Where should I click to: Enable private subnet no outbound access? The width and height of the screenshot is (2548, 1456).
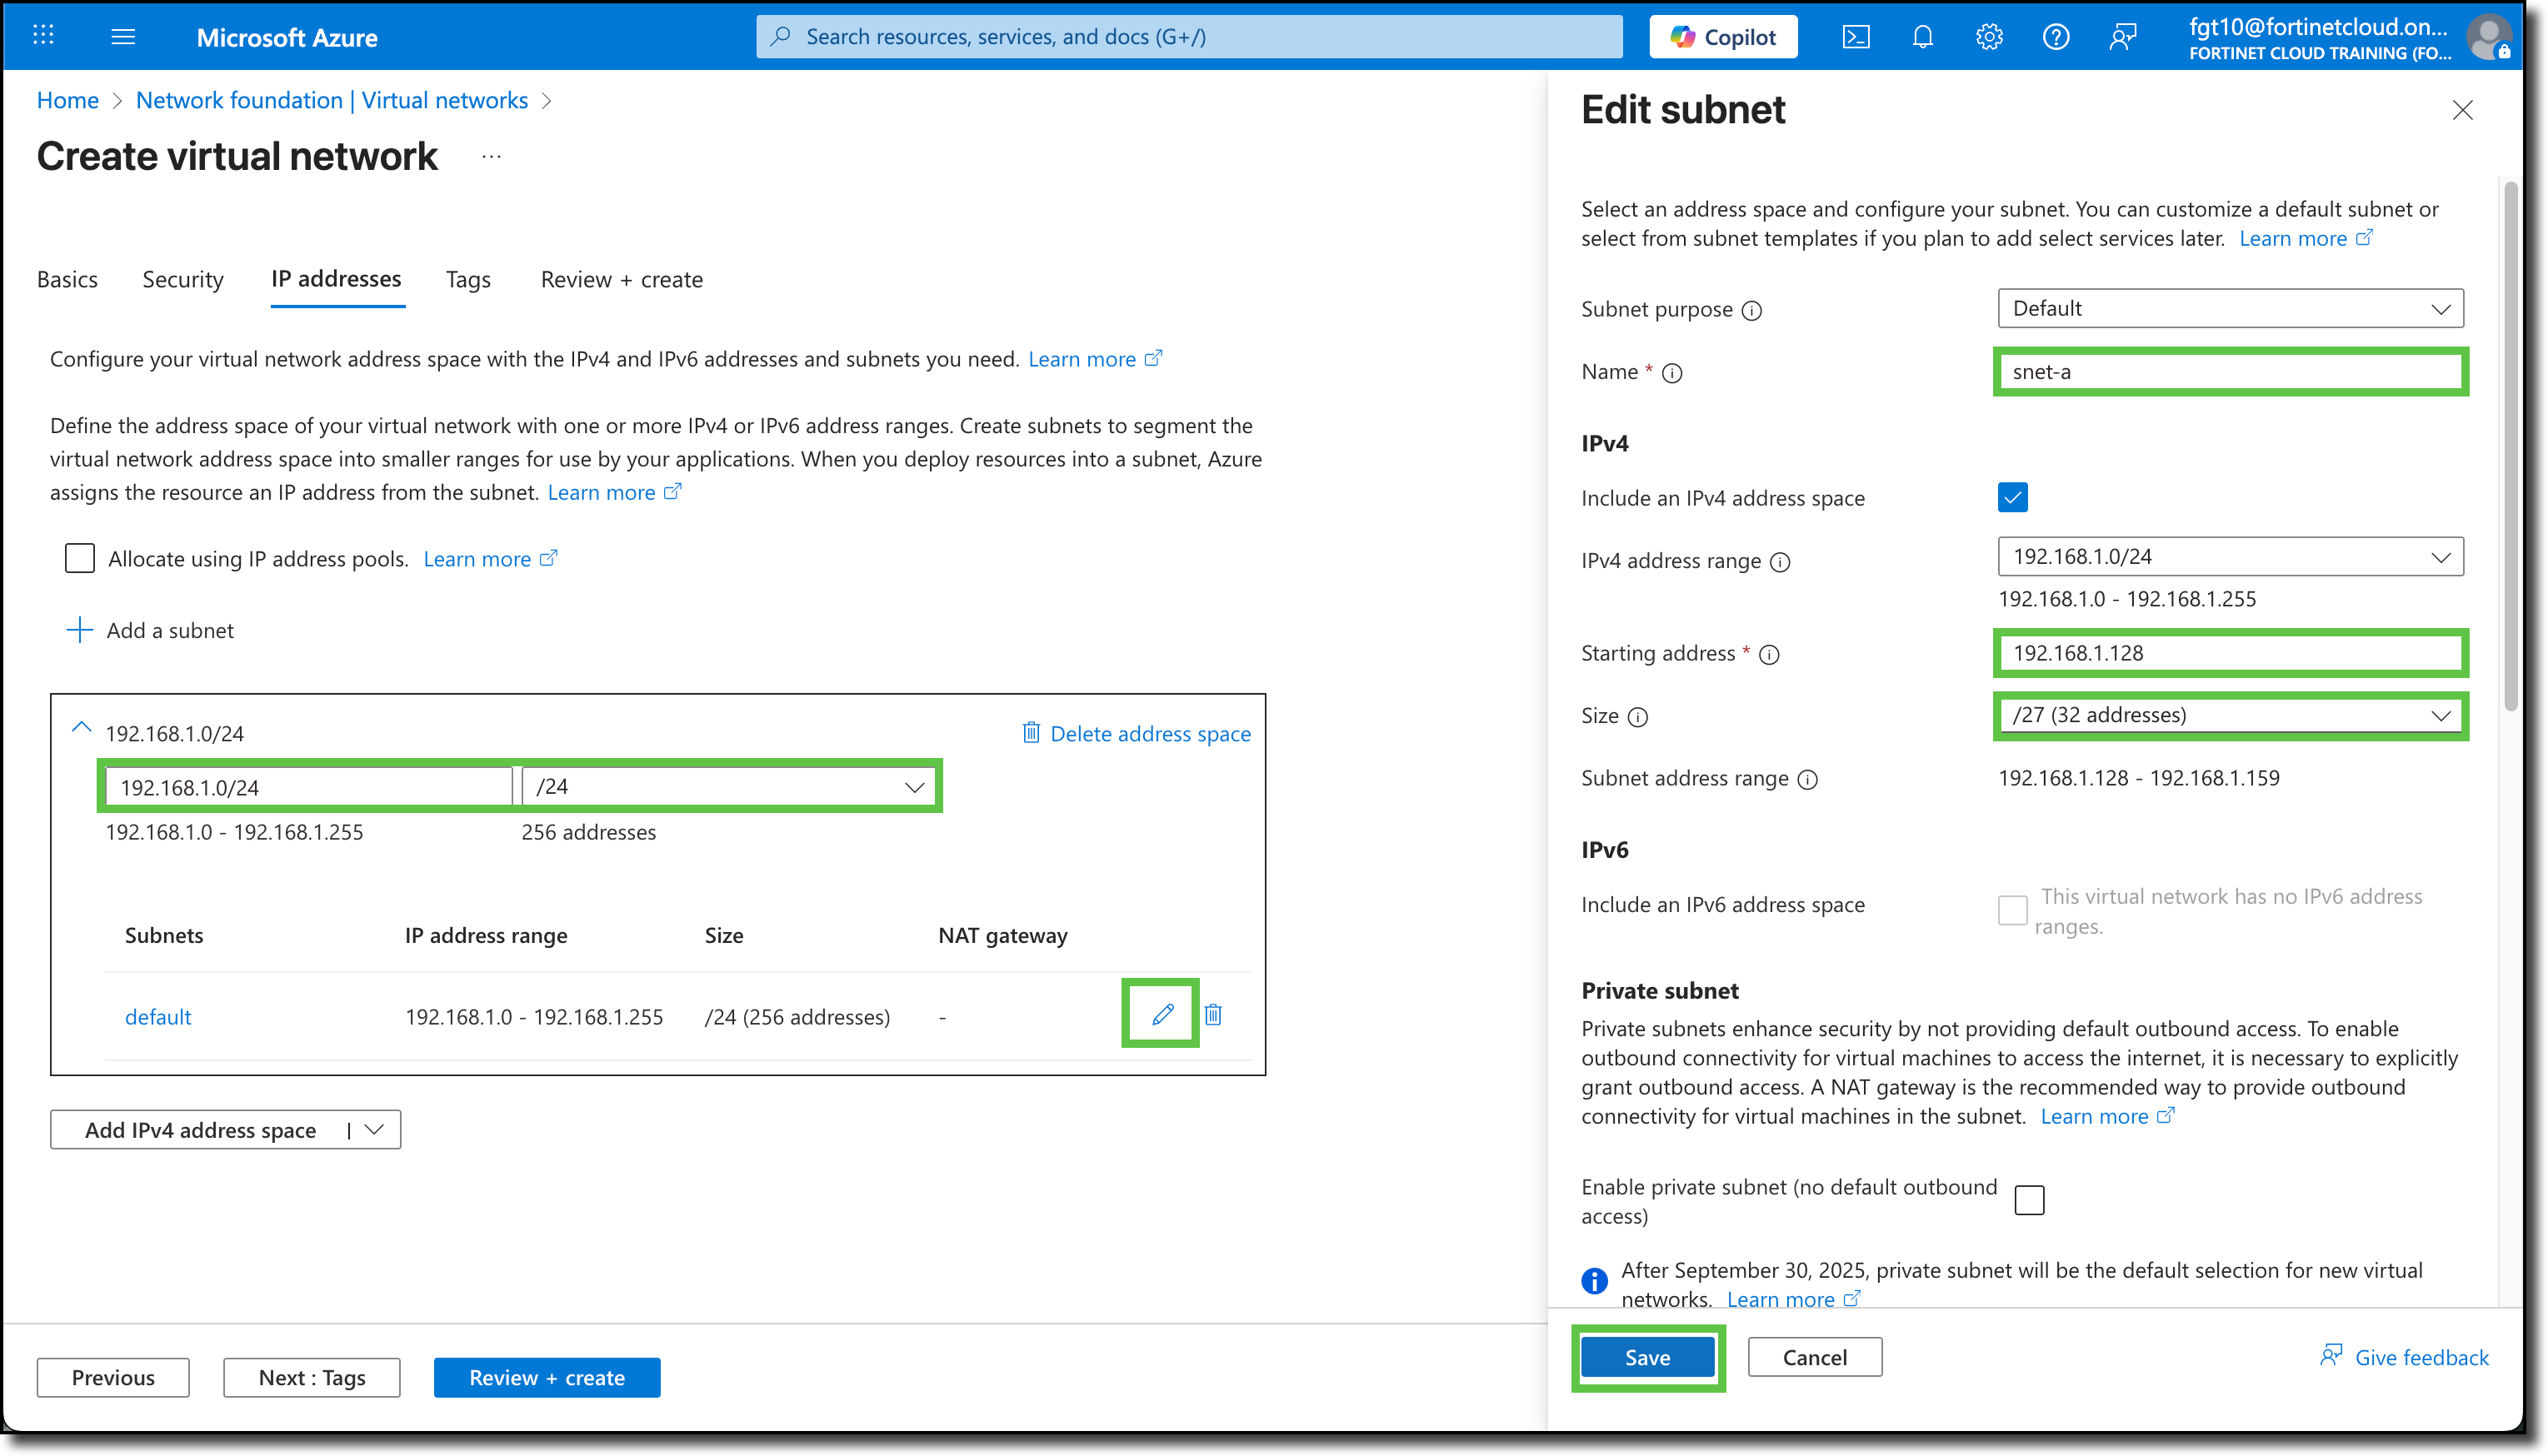[2030, 1199]
